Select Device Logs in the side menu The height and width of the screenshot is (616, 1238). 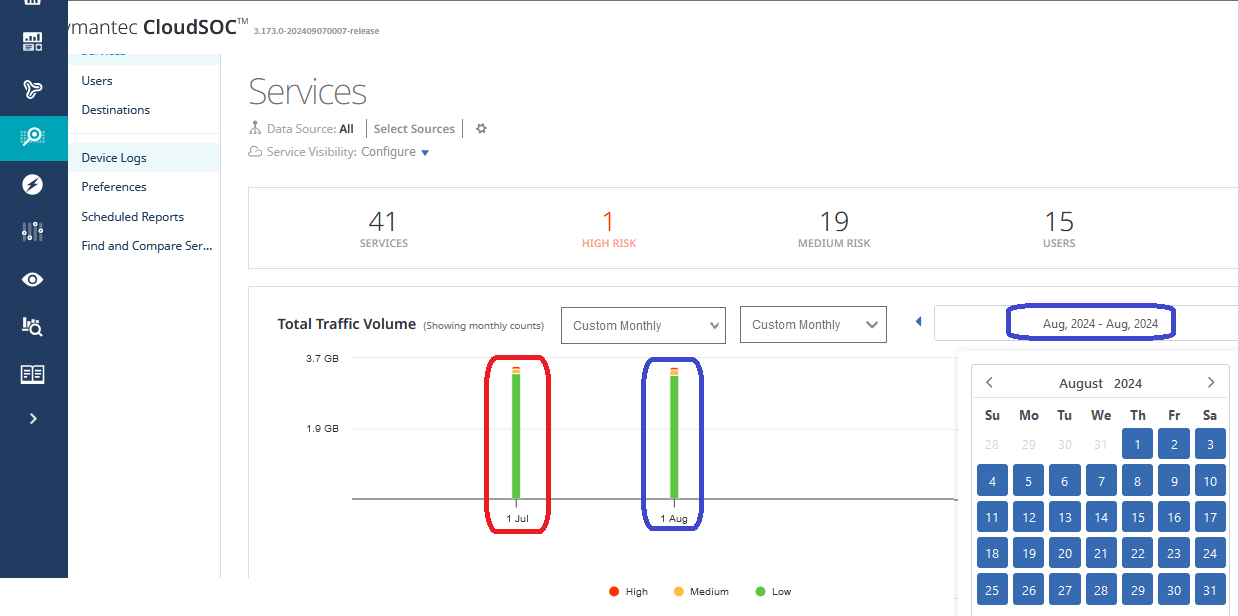114,158
